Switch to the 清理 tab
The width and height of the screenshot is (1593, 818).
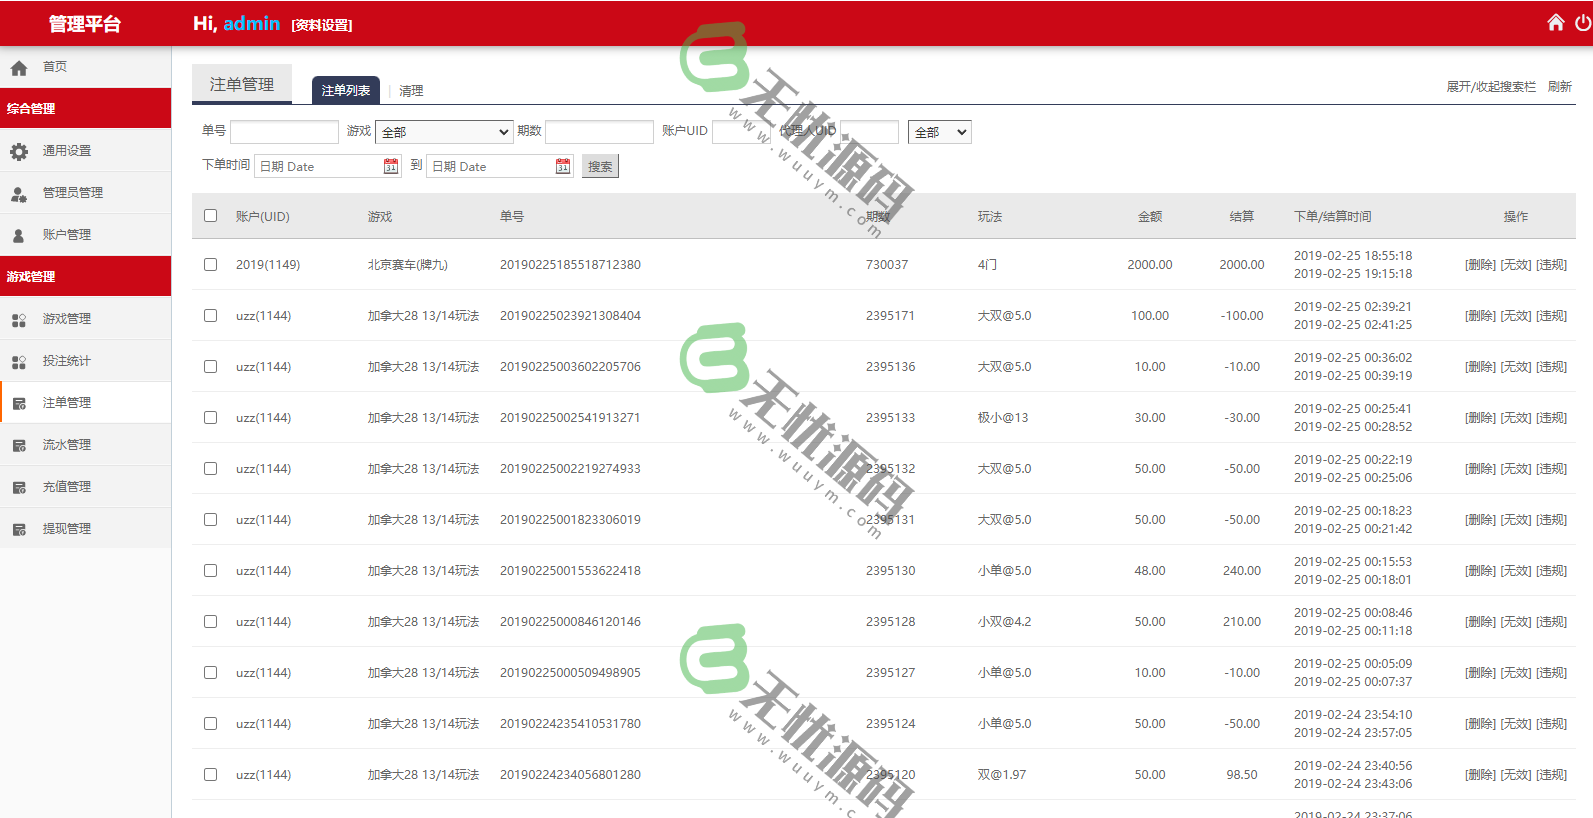click(411, 91)
